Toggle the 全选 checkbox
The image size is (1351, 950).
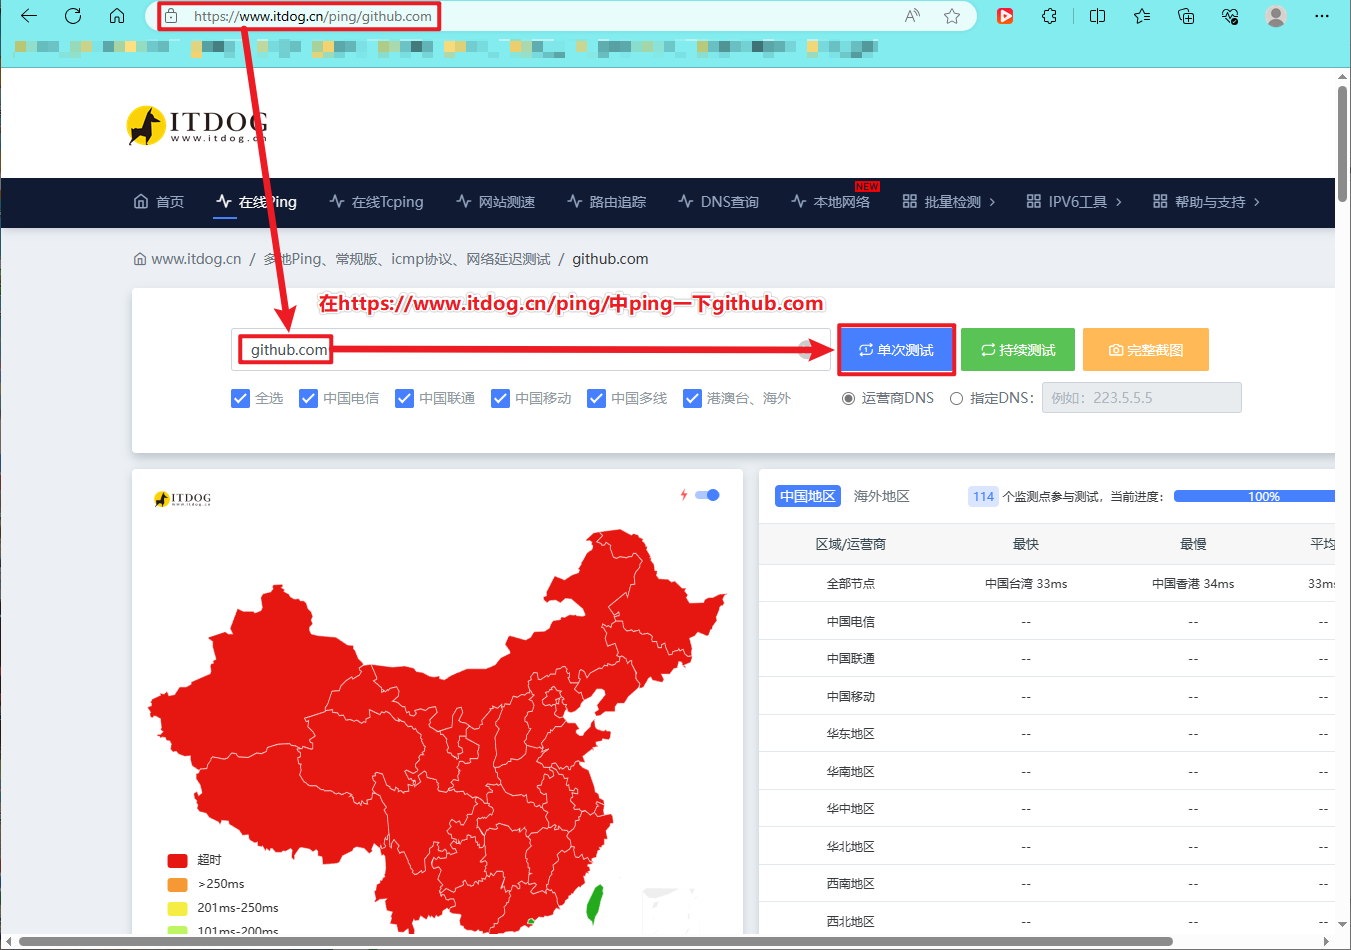pyautogui.click(x=240, y=398)
